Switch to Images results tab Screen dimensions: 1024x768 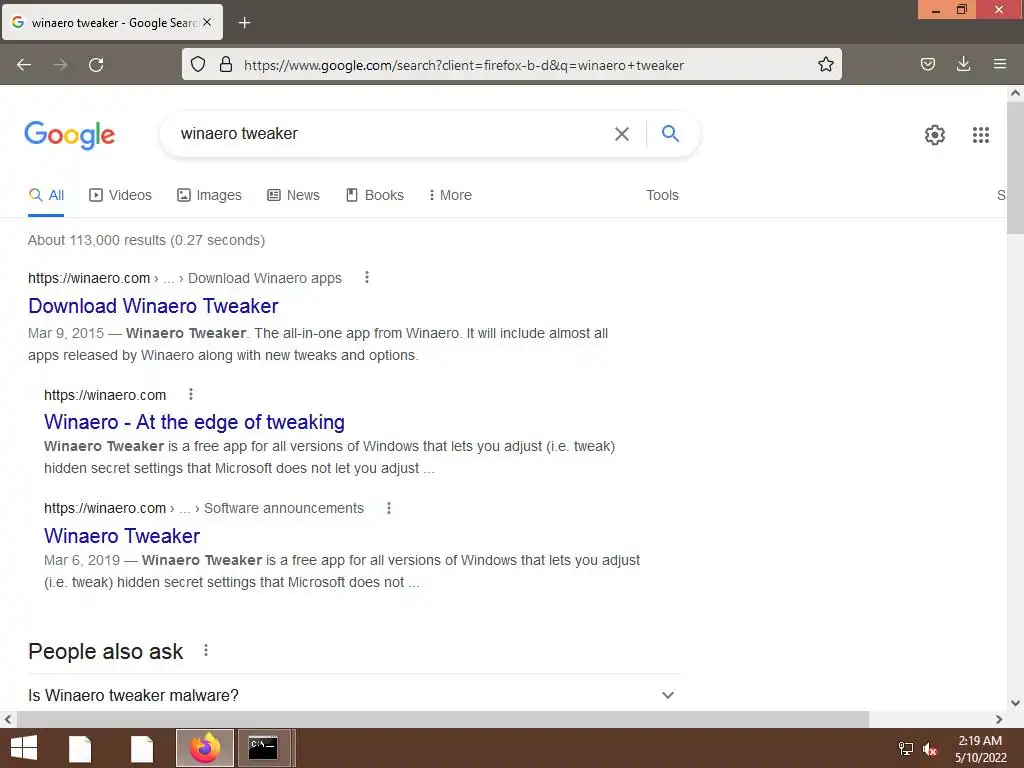[x=209, y=195]
